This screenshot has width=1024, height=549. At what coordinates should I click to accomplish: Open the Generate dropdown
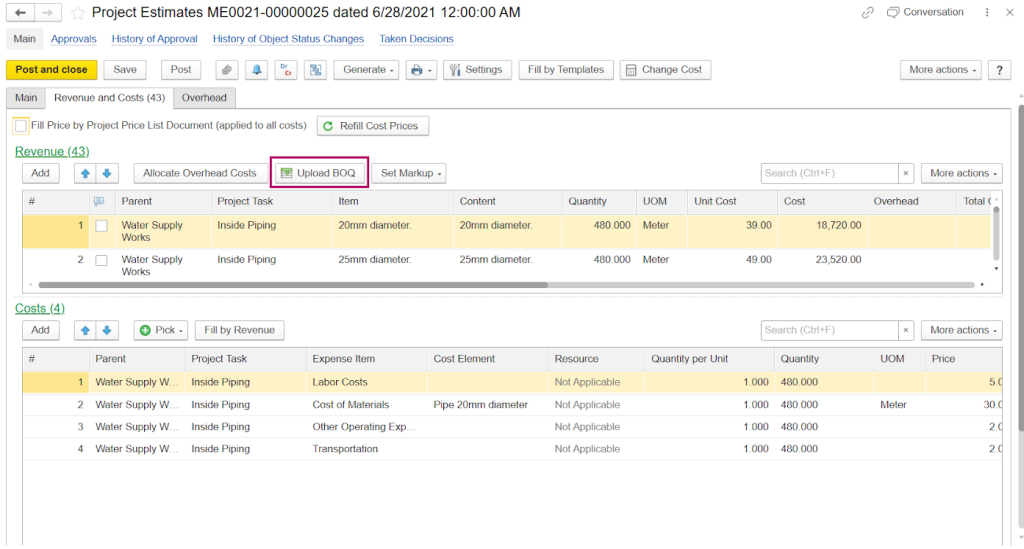pyautogui.click(x=366, y=70)
